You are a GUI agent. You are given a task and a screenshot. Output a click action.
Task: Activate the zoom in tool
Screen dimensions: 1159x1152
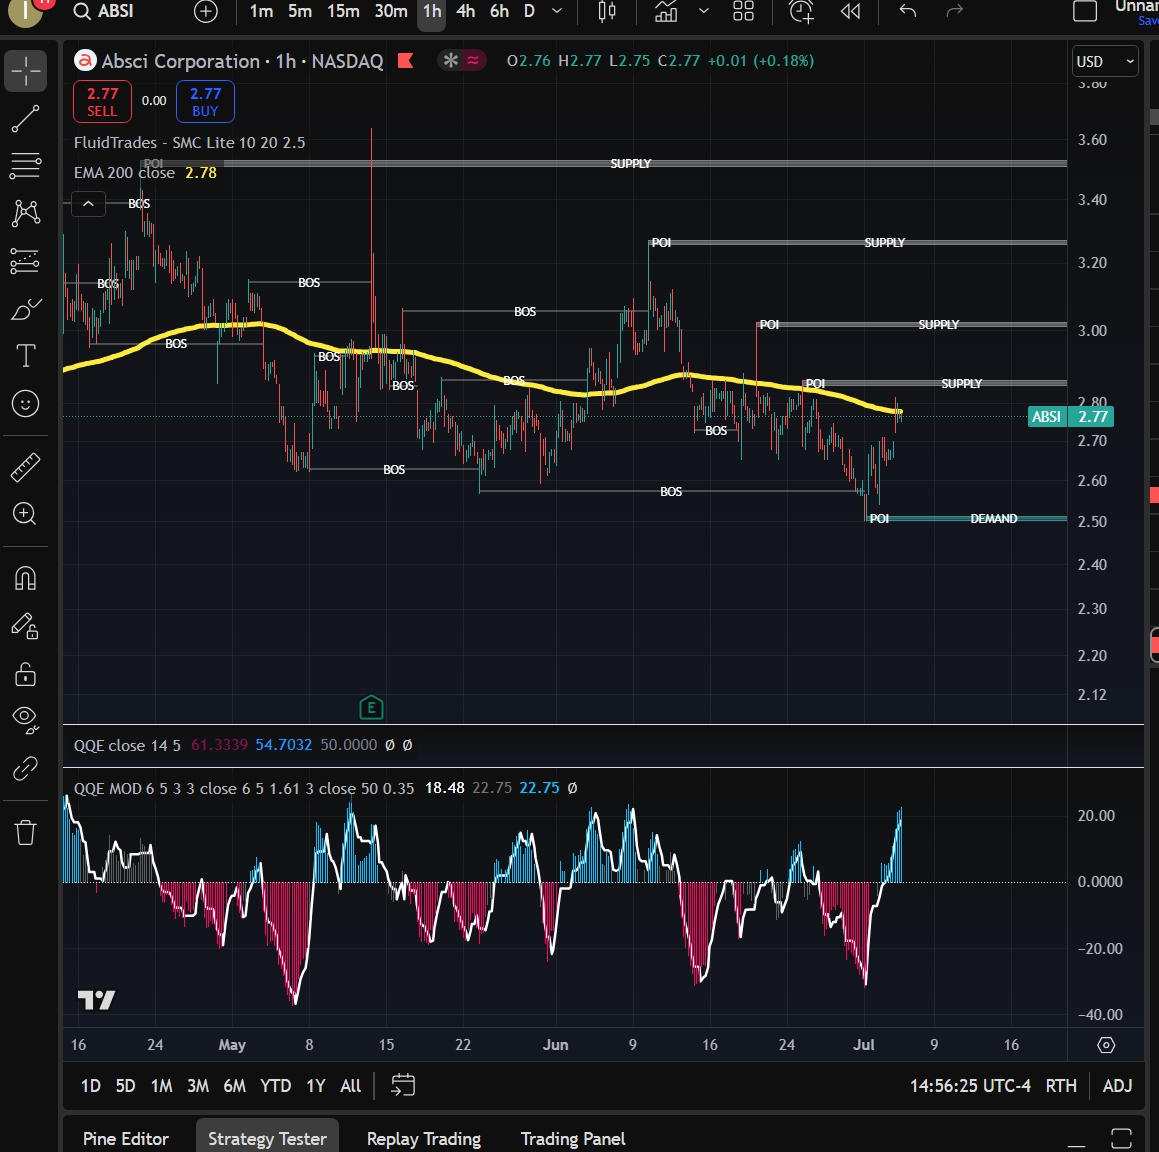25,514
